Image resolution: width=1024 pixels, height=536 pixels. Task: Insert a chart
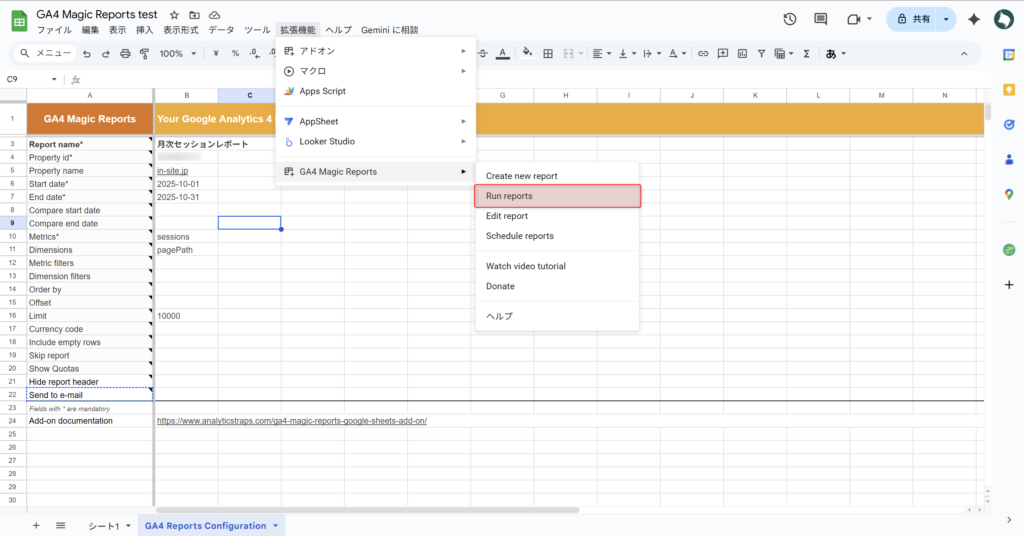click(743, 54)
